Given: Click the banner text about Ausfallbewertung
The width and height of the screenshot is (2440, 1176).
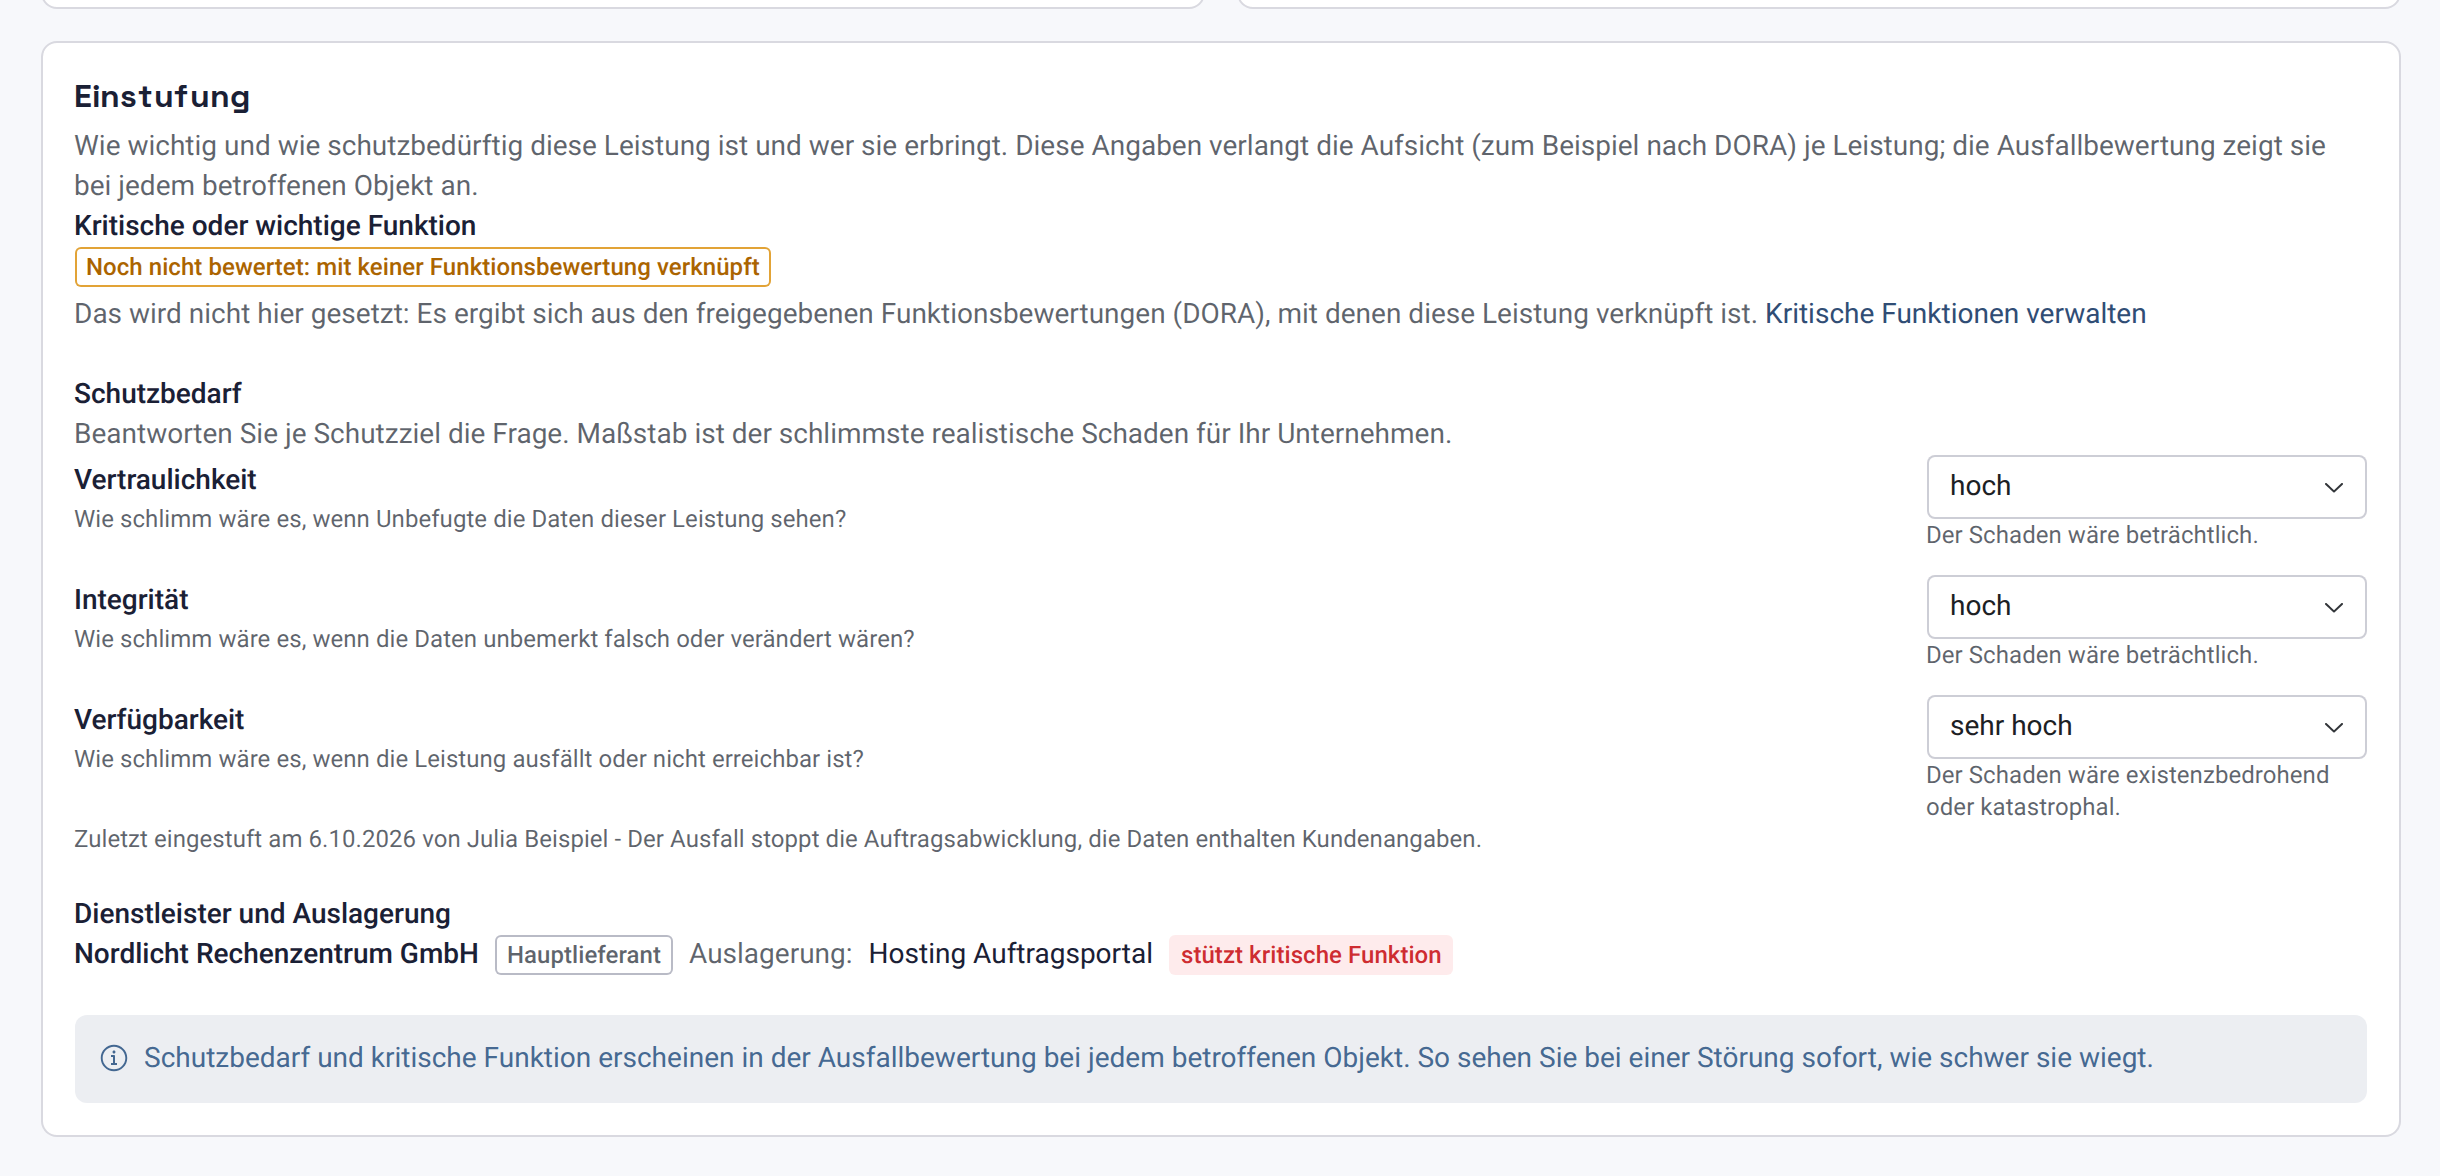Looking at the screenshot, I should [x=1148, y=1058].
